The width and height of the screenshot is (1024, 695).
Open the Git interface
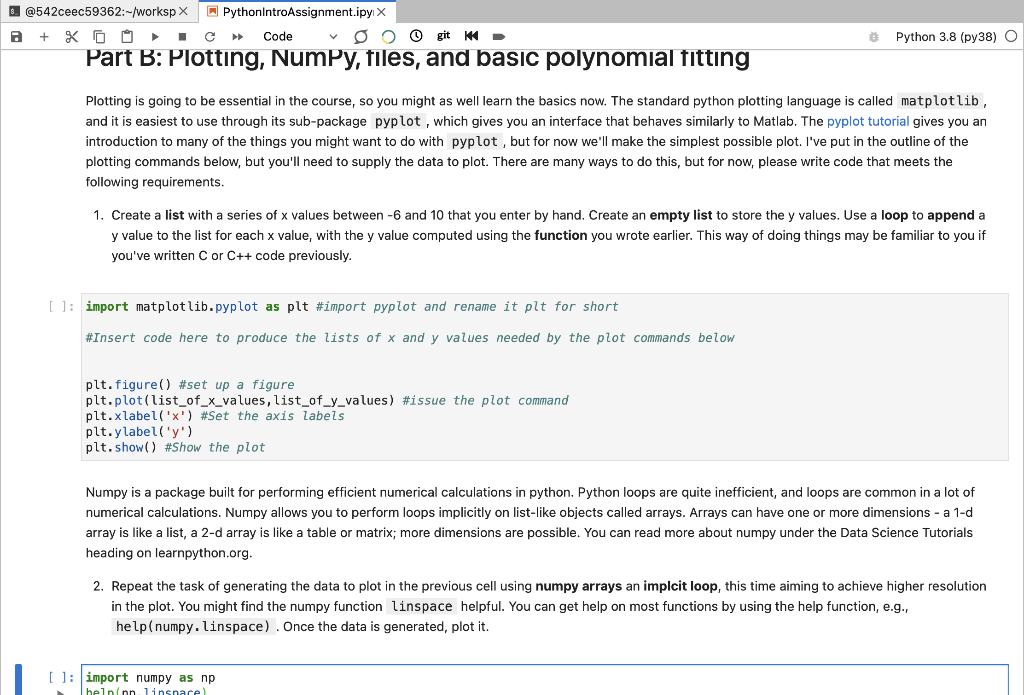click(x=443, y=36)
